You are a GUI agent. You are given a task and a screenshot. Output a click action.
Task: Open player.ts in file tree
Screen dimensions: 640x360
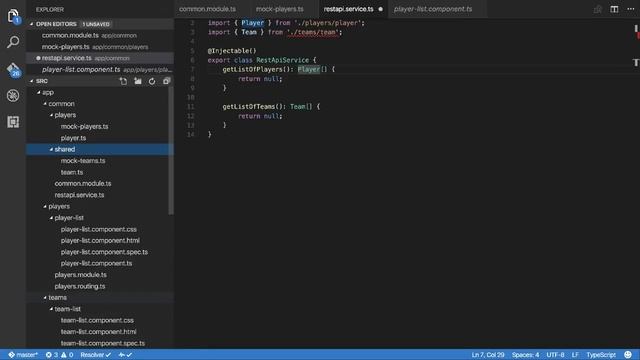coord(73,138)
